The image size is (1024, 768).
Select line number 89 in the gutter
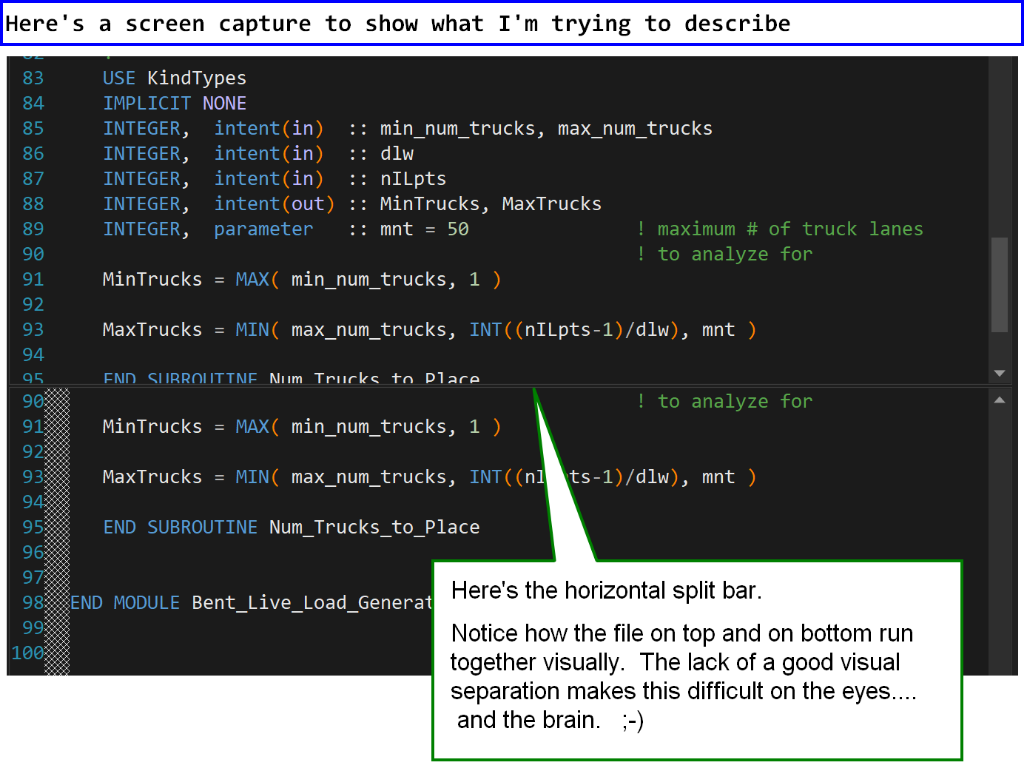(x=33, y=229)
